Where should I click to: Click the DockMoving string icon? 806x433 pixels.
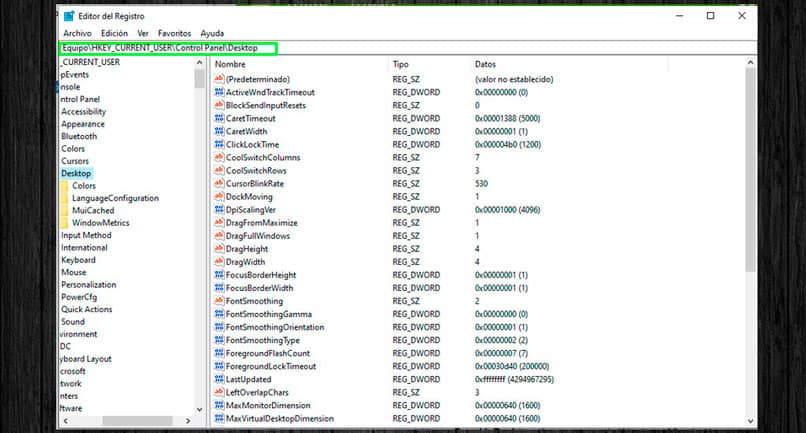[x=219, y=196]
